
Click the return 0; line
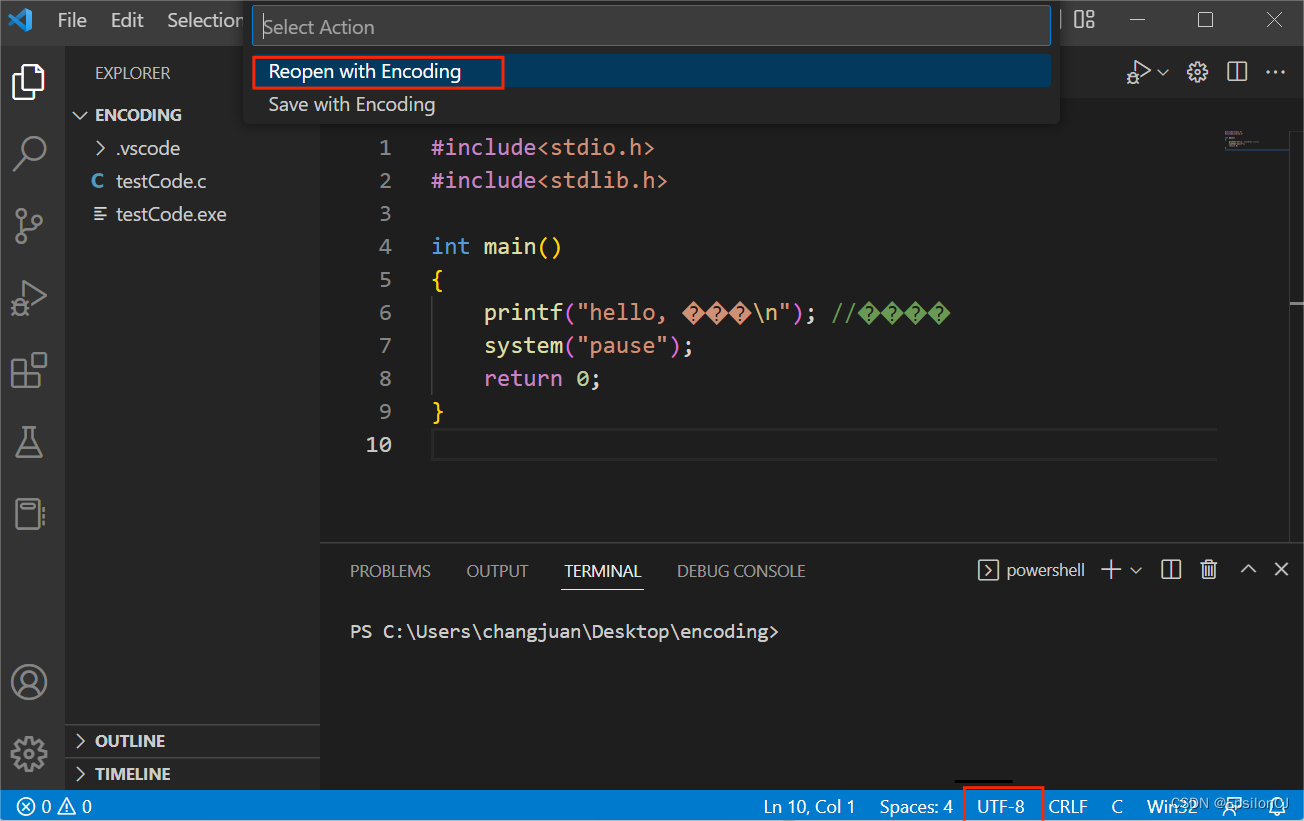pos(542,379)
